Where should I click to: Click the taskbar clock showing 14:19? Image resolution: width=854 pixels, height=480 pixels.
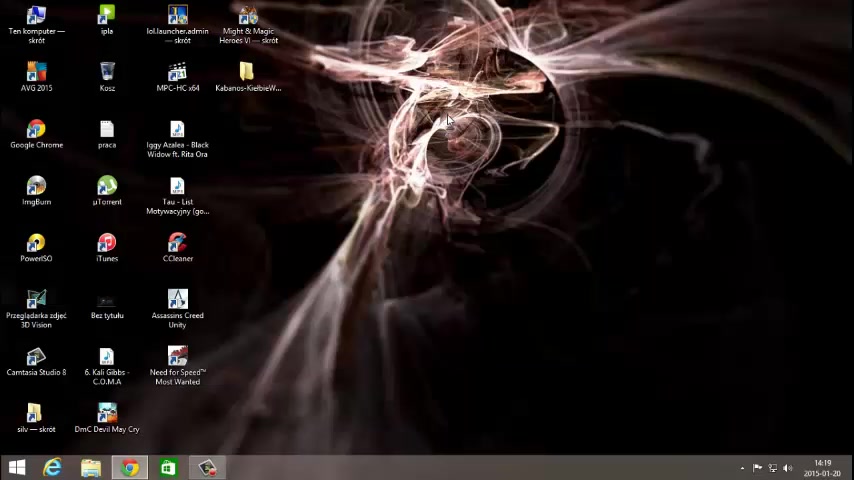822,468
